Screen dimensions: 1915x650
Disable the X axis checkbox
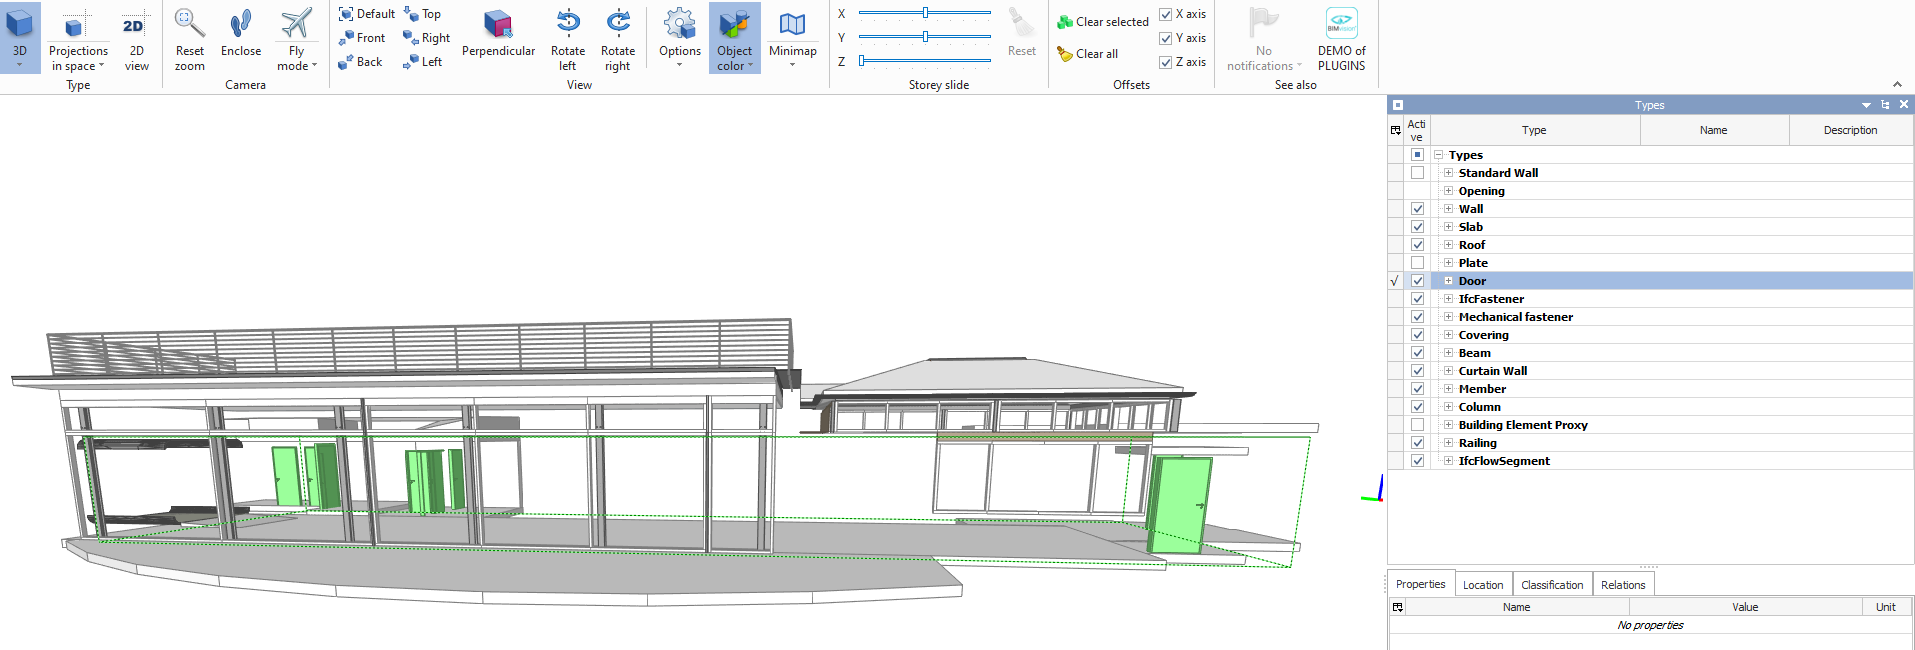(1166, 14)
